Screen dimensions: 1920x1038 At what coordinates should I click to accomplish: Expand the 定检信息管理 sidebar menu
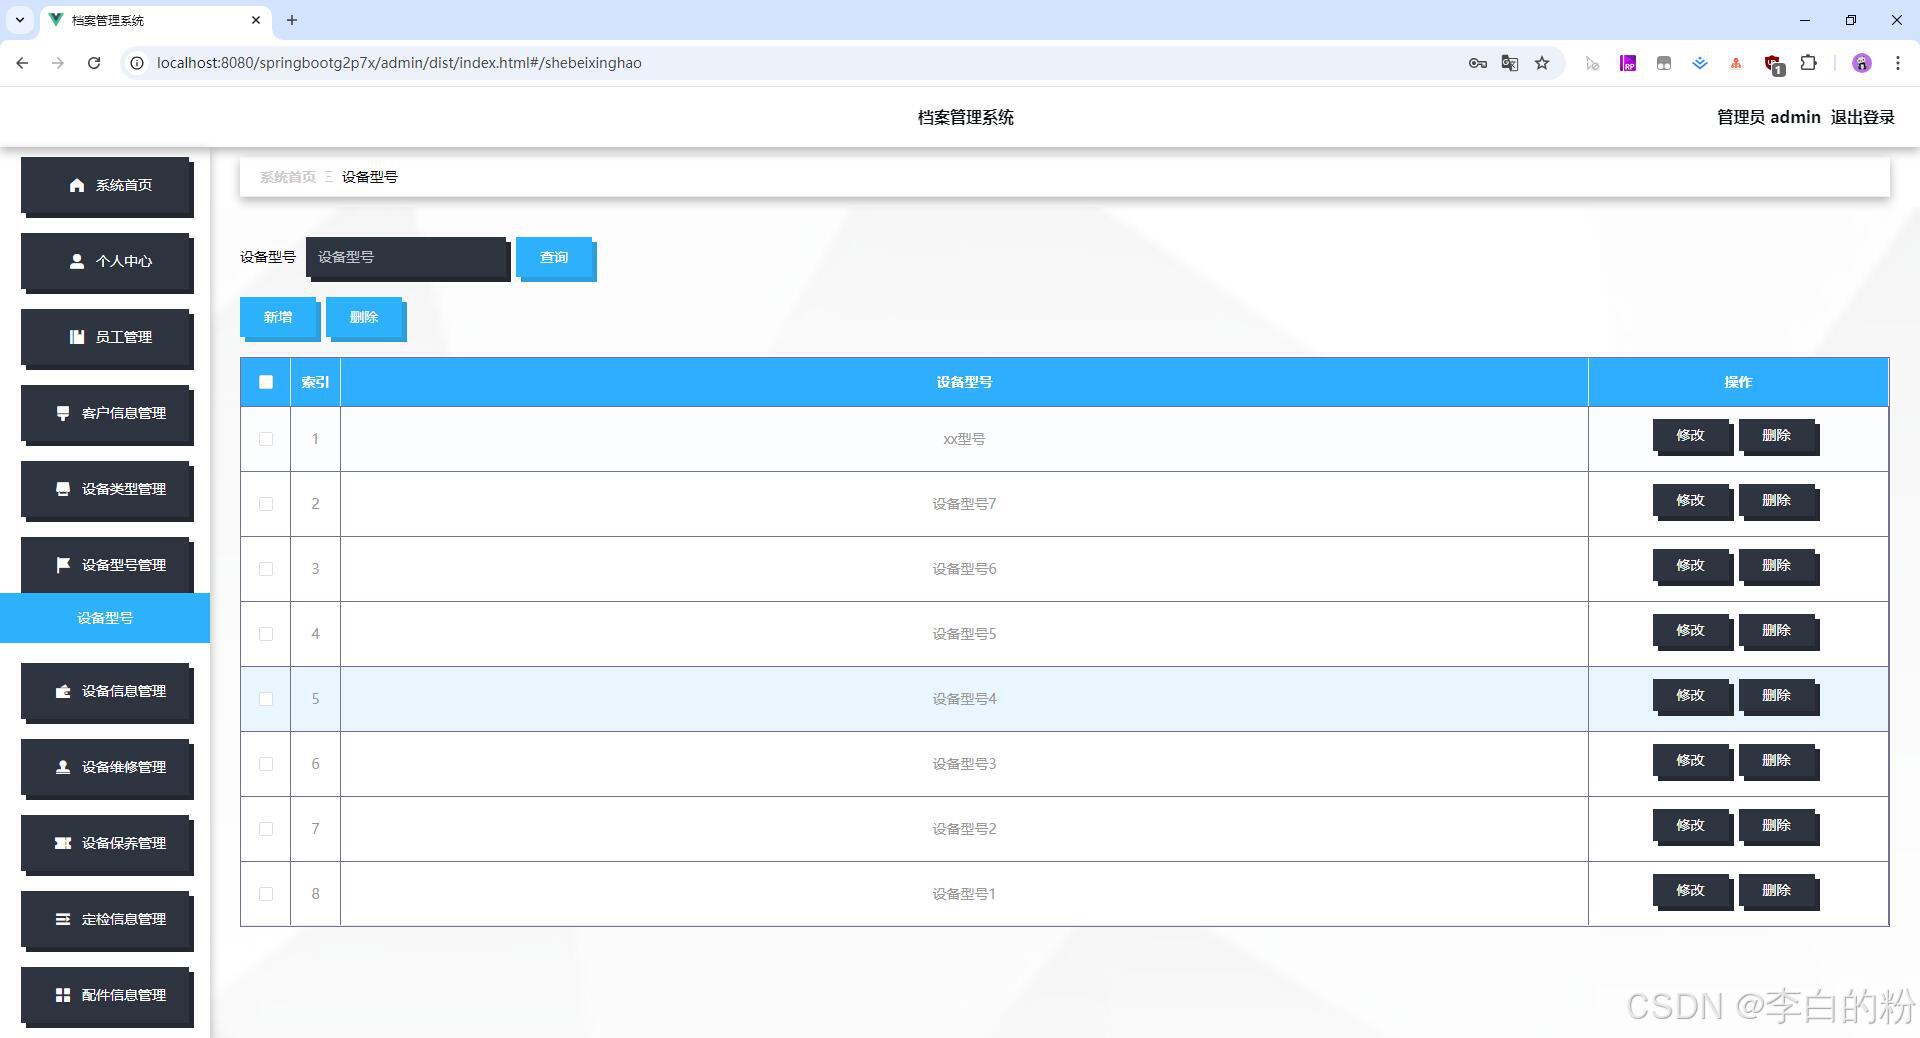tap(107, 920)
